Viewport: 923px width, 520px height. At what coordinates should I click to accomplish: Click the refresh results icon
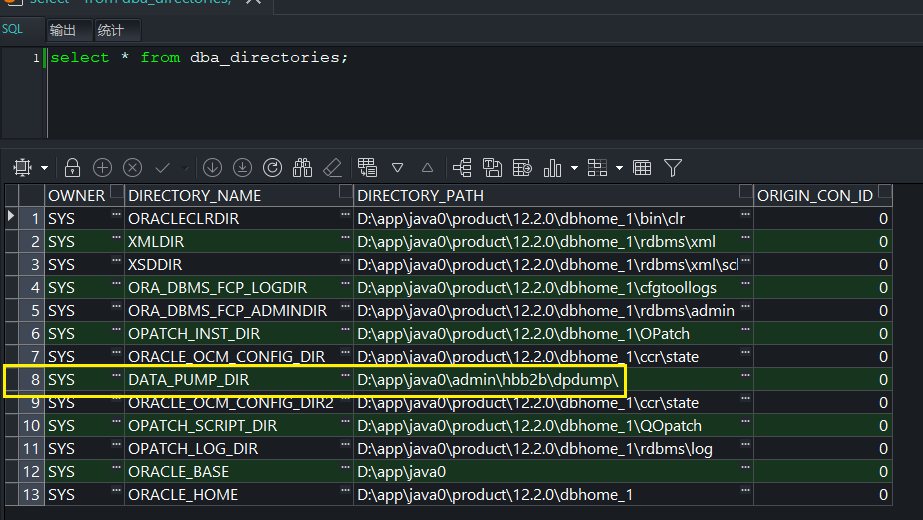(272, 167)
